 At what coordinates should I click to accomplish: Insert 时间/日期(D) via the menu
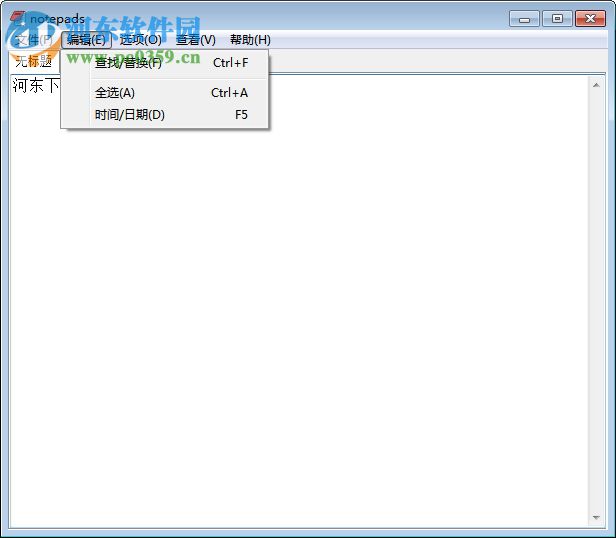[165, 115]
